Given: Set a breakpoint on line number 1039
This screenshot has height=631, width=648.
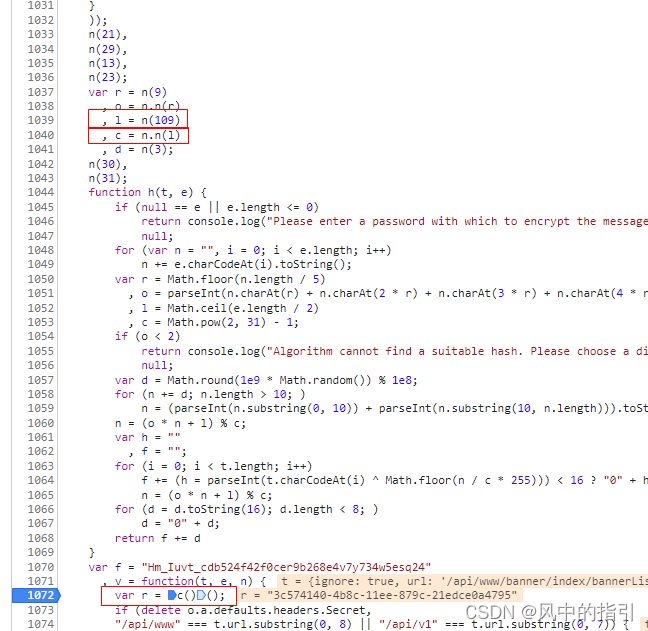Looking at the screenshot, I should pos(40,120).
